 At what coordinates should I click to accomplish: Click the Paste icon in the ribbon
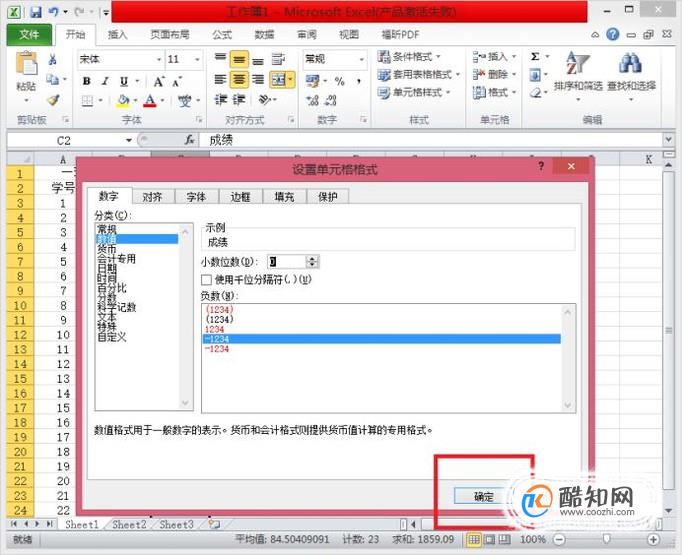pos(26,63)
